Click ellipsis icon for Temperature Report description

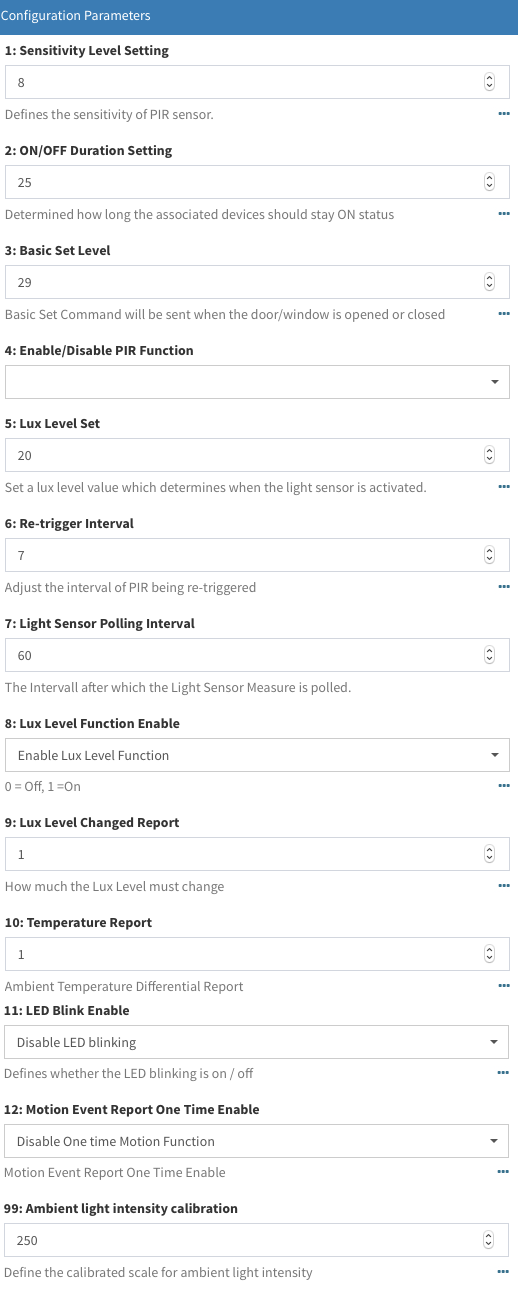[504, 986]
